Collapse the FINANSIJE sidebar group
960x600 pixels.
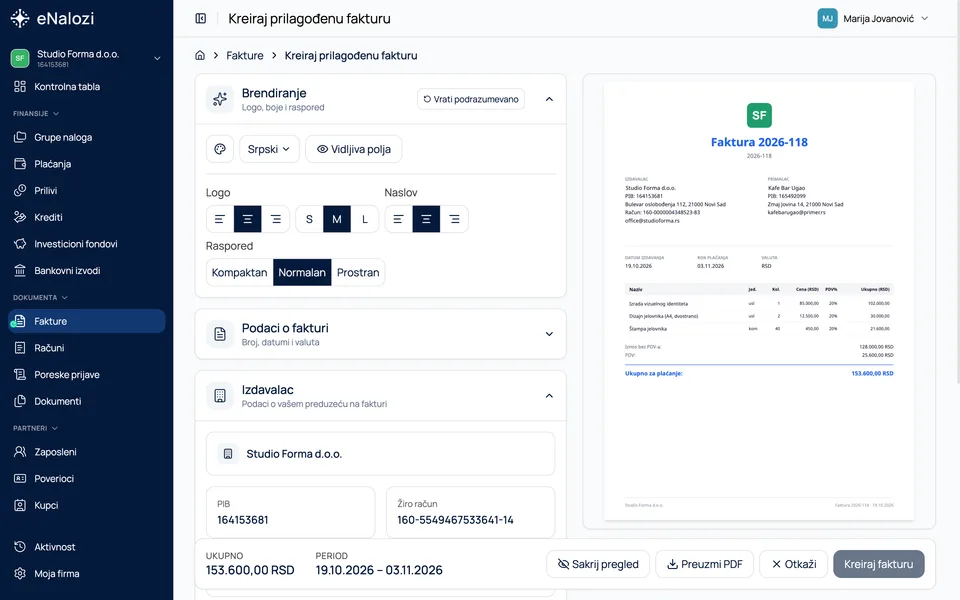click(36, 113)
